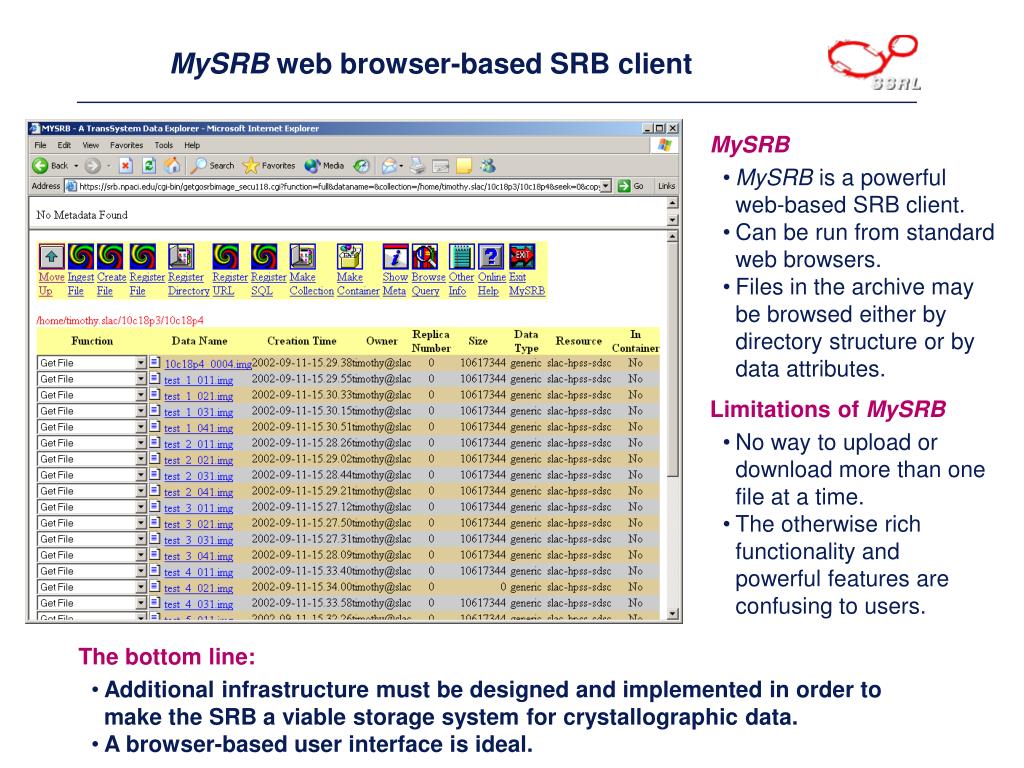Image resolution: width=1024 pixels, height=768 pixels.
Task: Click the Home button in the toolbar
Action: [x=172, y=166]
